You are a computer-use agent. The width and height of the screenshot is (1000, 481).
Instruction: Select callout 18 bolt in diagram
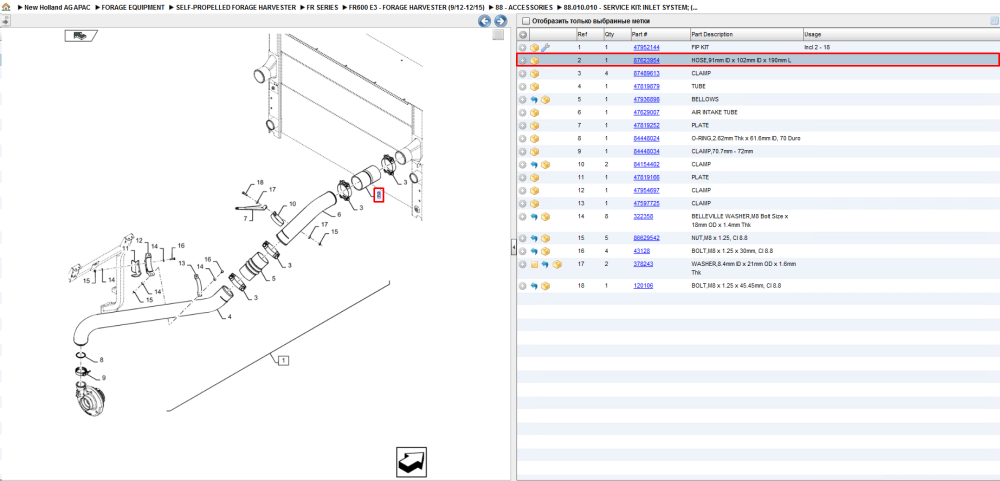[260, 183]
